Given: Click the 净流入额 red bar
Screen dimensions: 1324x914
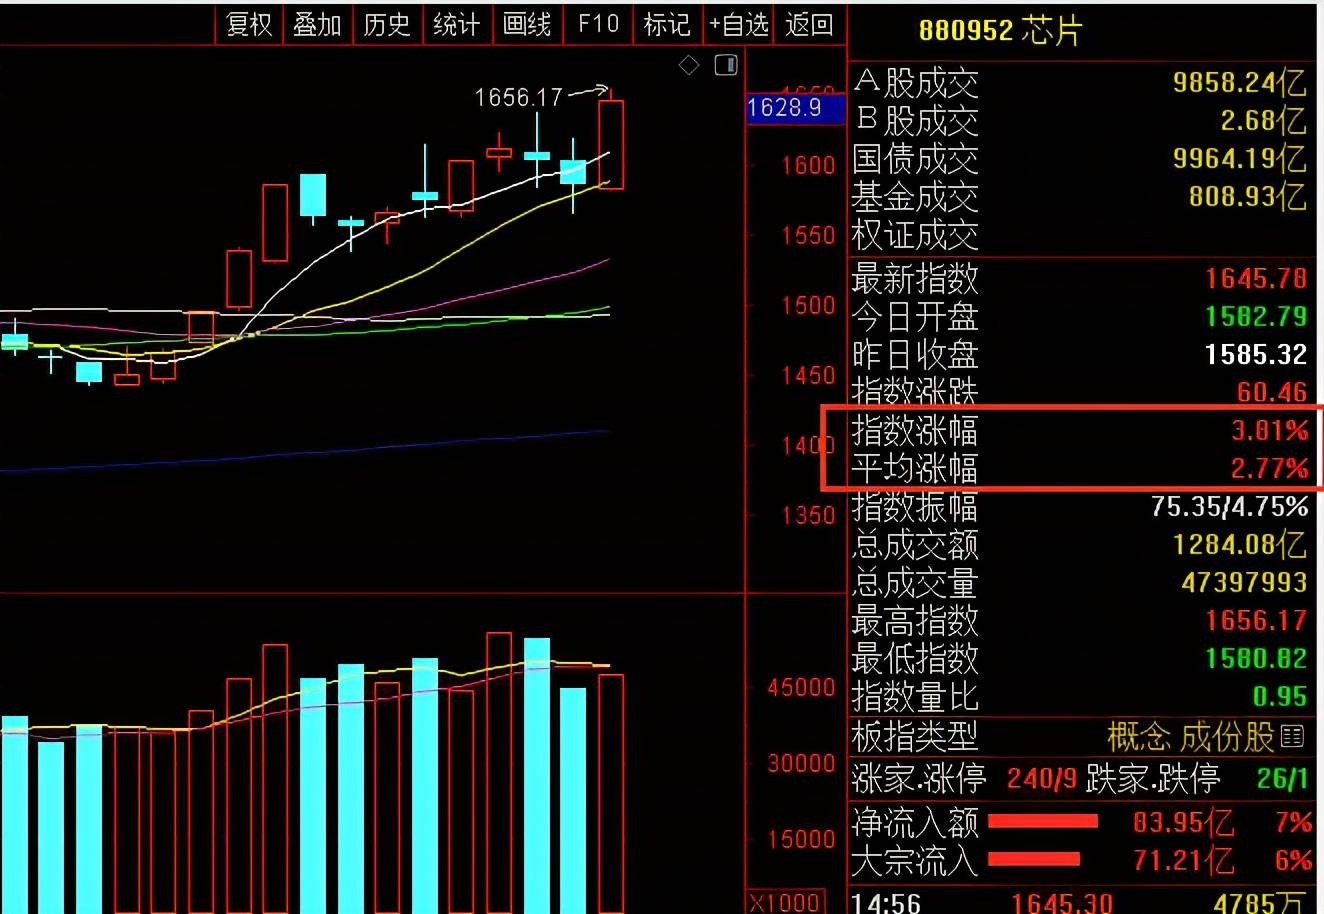Looking at the screenshot, I should tap(1043, 821).
